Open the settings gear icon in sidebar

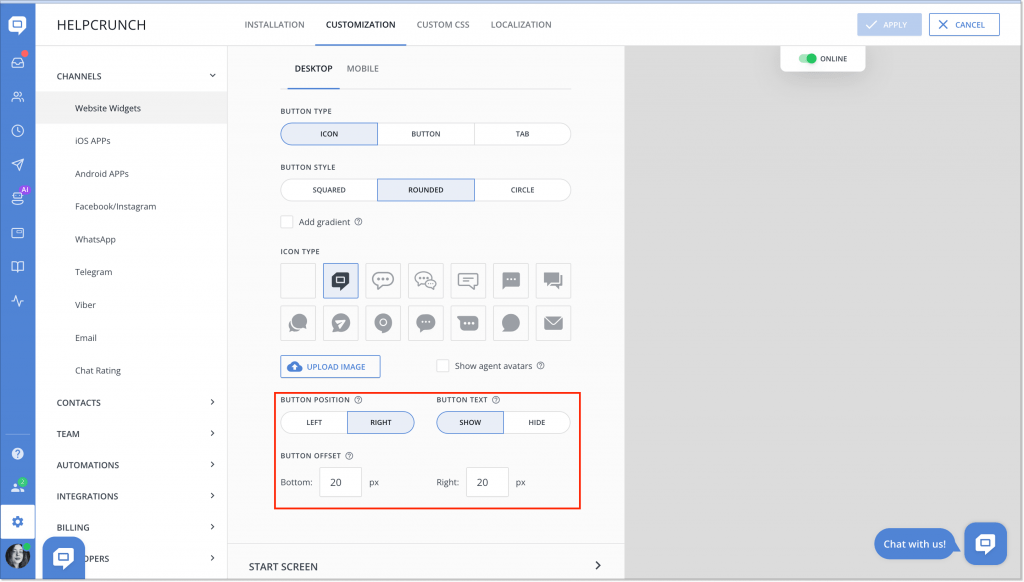[18, 521]
